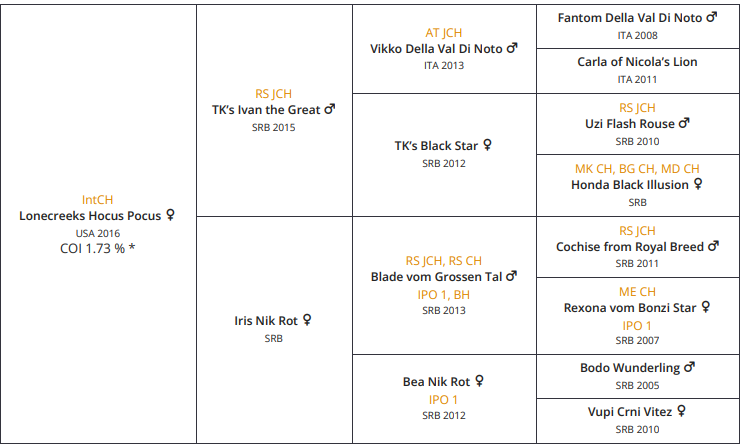
Task: Open Honda Black Illusion profile
Action: 630,185
